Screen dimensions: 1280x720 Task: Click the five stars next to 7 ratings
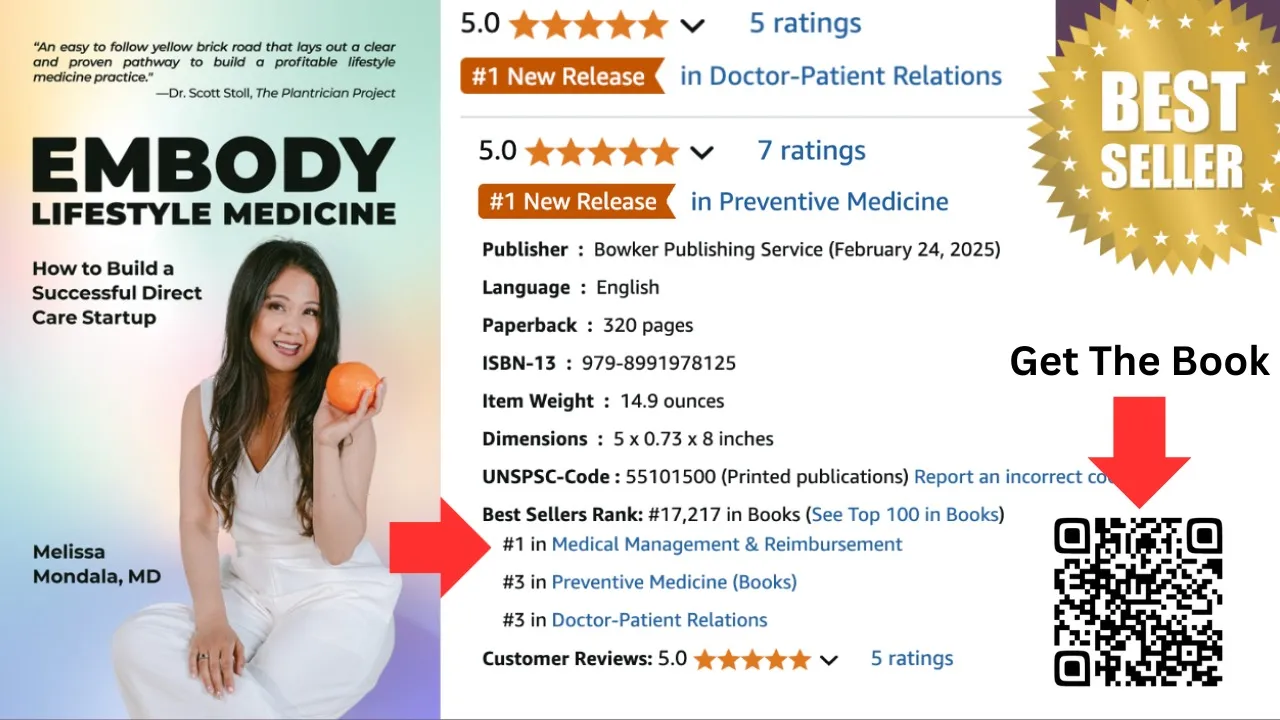coord(602,152)
